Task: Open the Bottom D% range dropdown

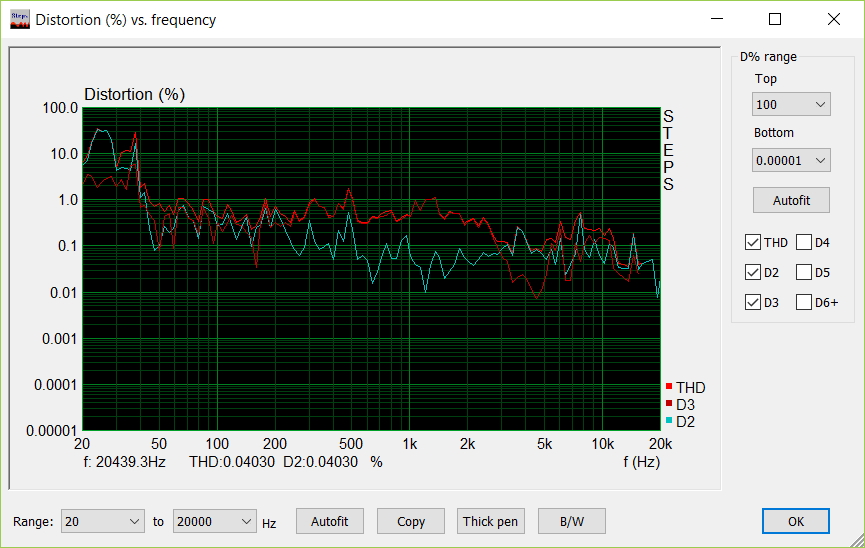Action: click(791, 161)
